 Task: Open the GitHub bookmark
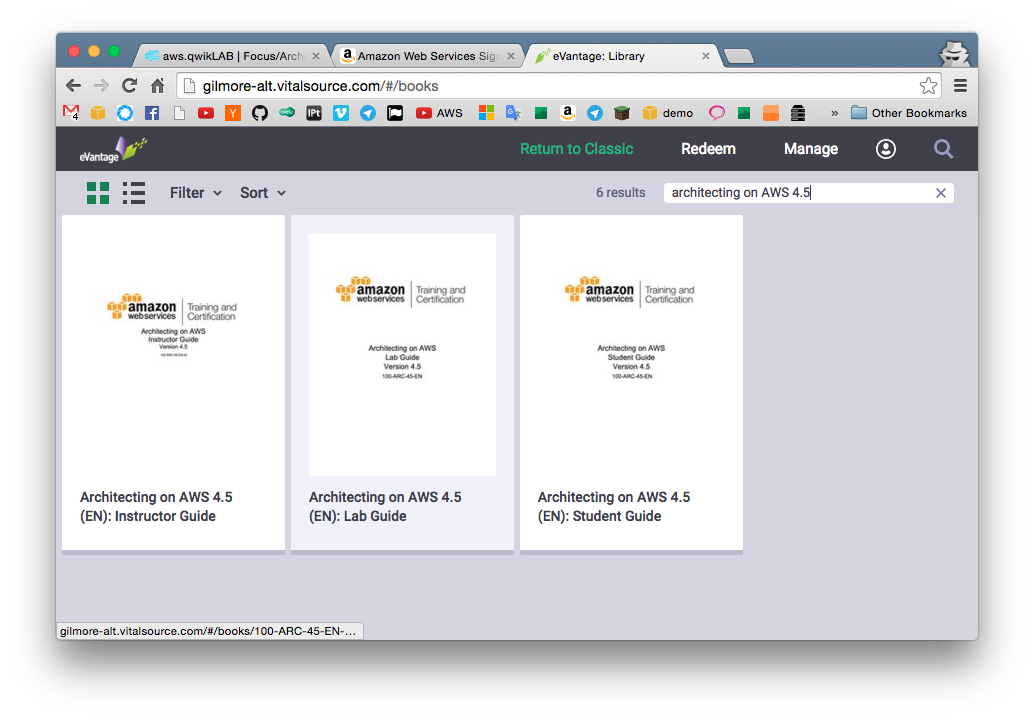tap(260, 113)
